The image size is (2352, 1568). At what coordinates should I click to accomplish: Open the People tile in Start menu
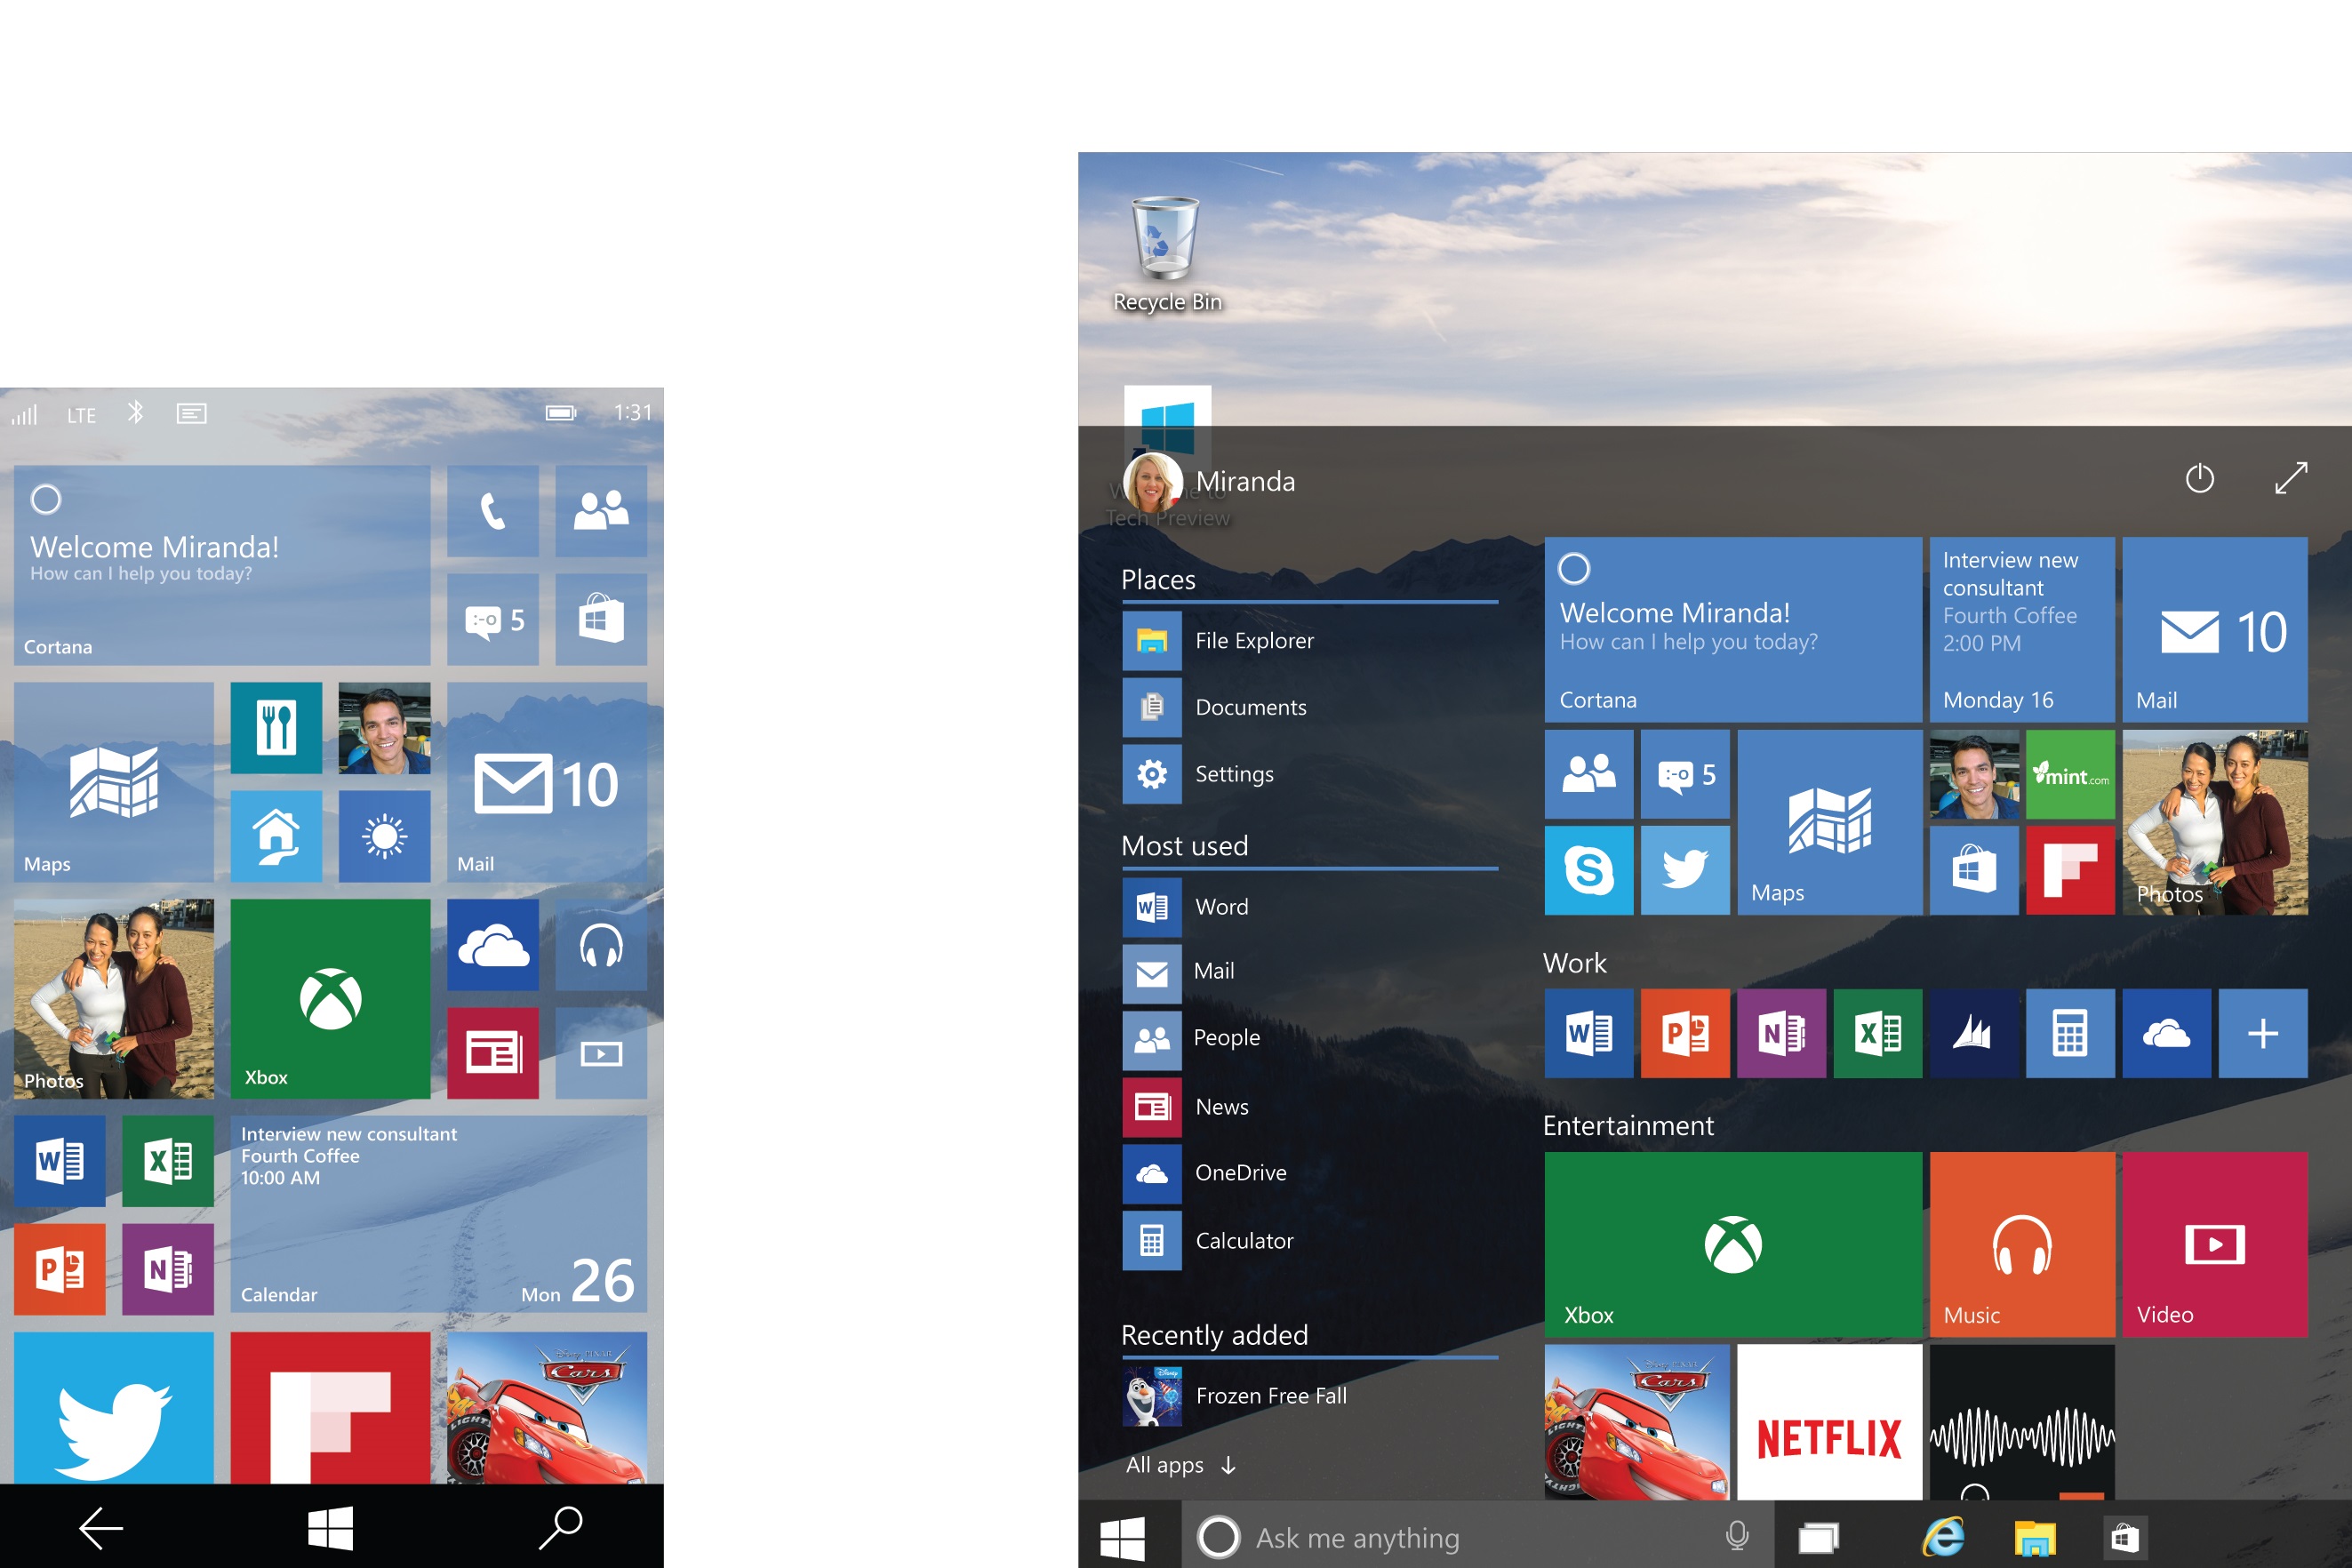[1589, 774]
